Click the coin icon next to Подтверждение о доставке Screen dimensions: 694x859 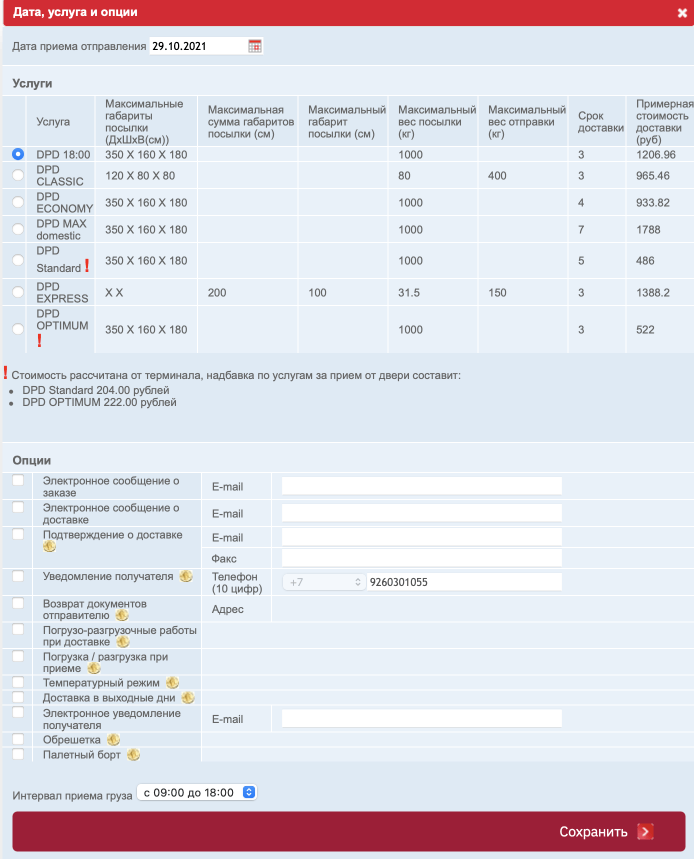49,546
